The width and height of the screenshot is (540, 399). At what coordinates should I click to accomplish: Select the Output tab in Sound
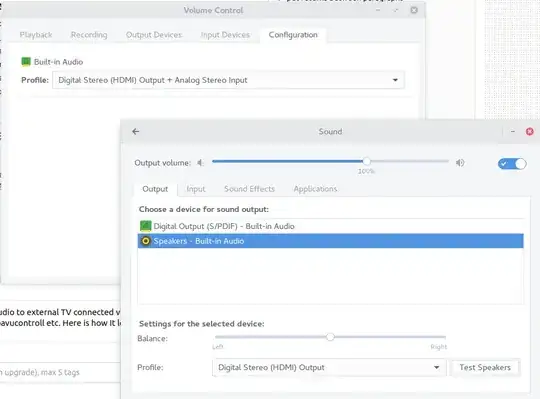155,189
